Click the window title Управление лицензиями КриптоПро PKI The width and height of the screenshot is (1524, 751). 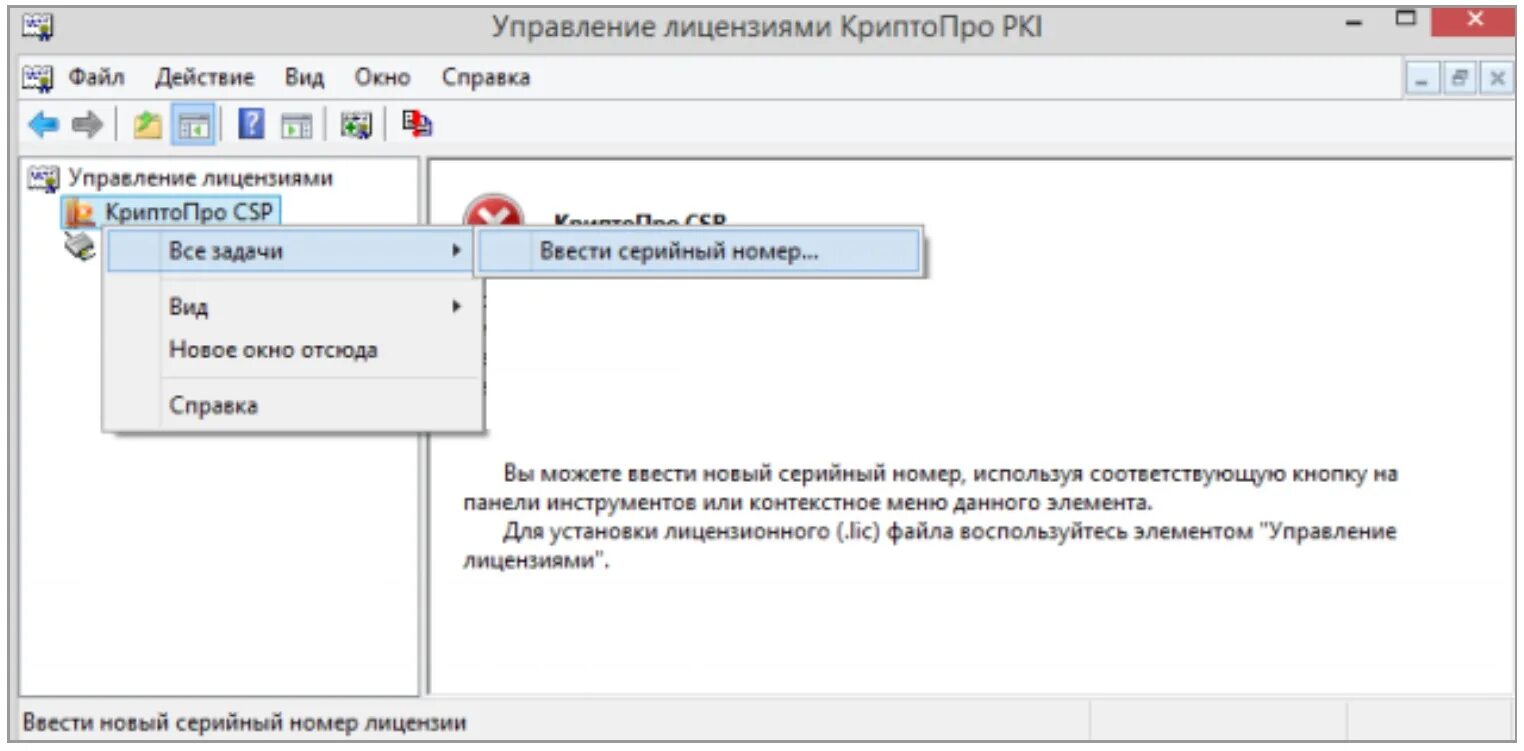click(766, 26)
